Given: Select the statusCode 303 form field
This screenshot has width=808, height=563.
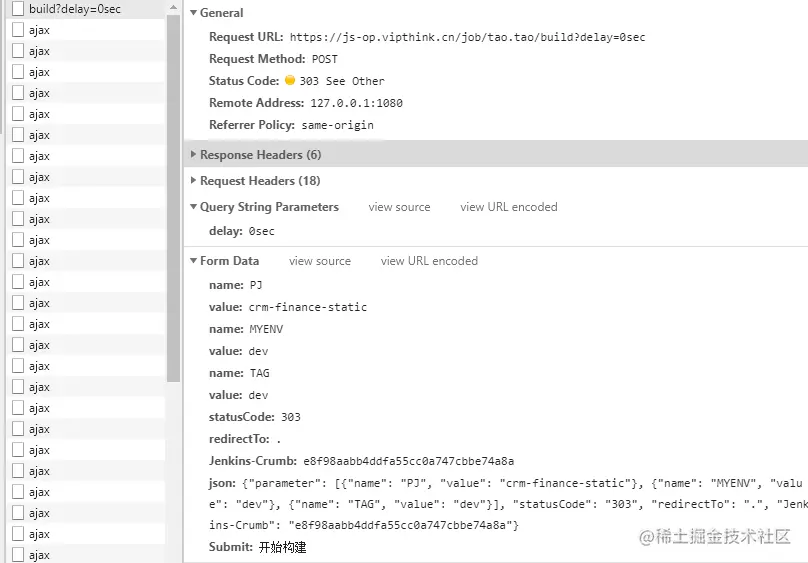Looking at the screenshot, I should (255, 417).
